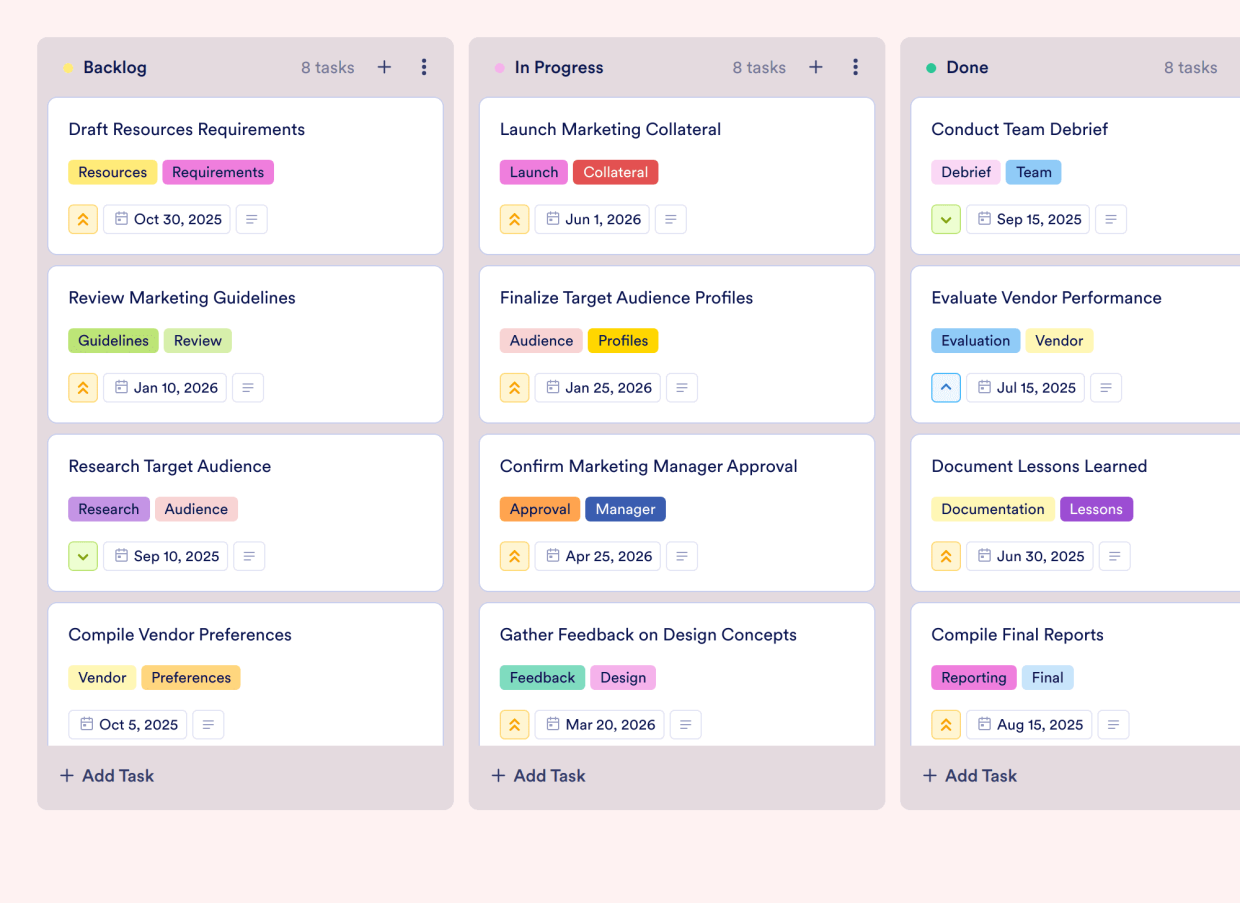The image size is (1240, 903).
Task: Click the plus icon in the Backlog header
Action: [384, 67]
